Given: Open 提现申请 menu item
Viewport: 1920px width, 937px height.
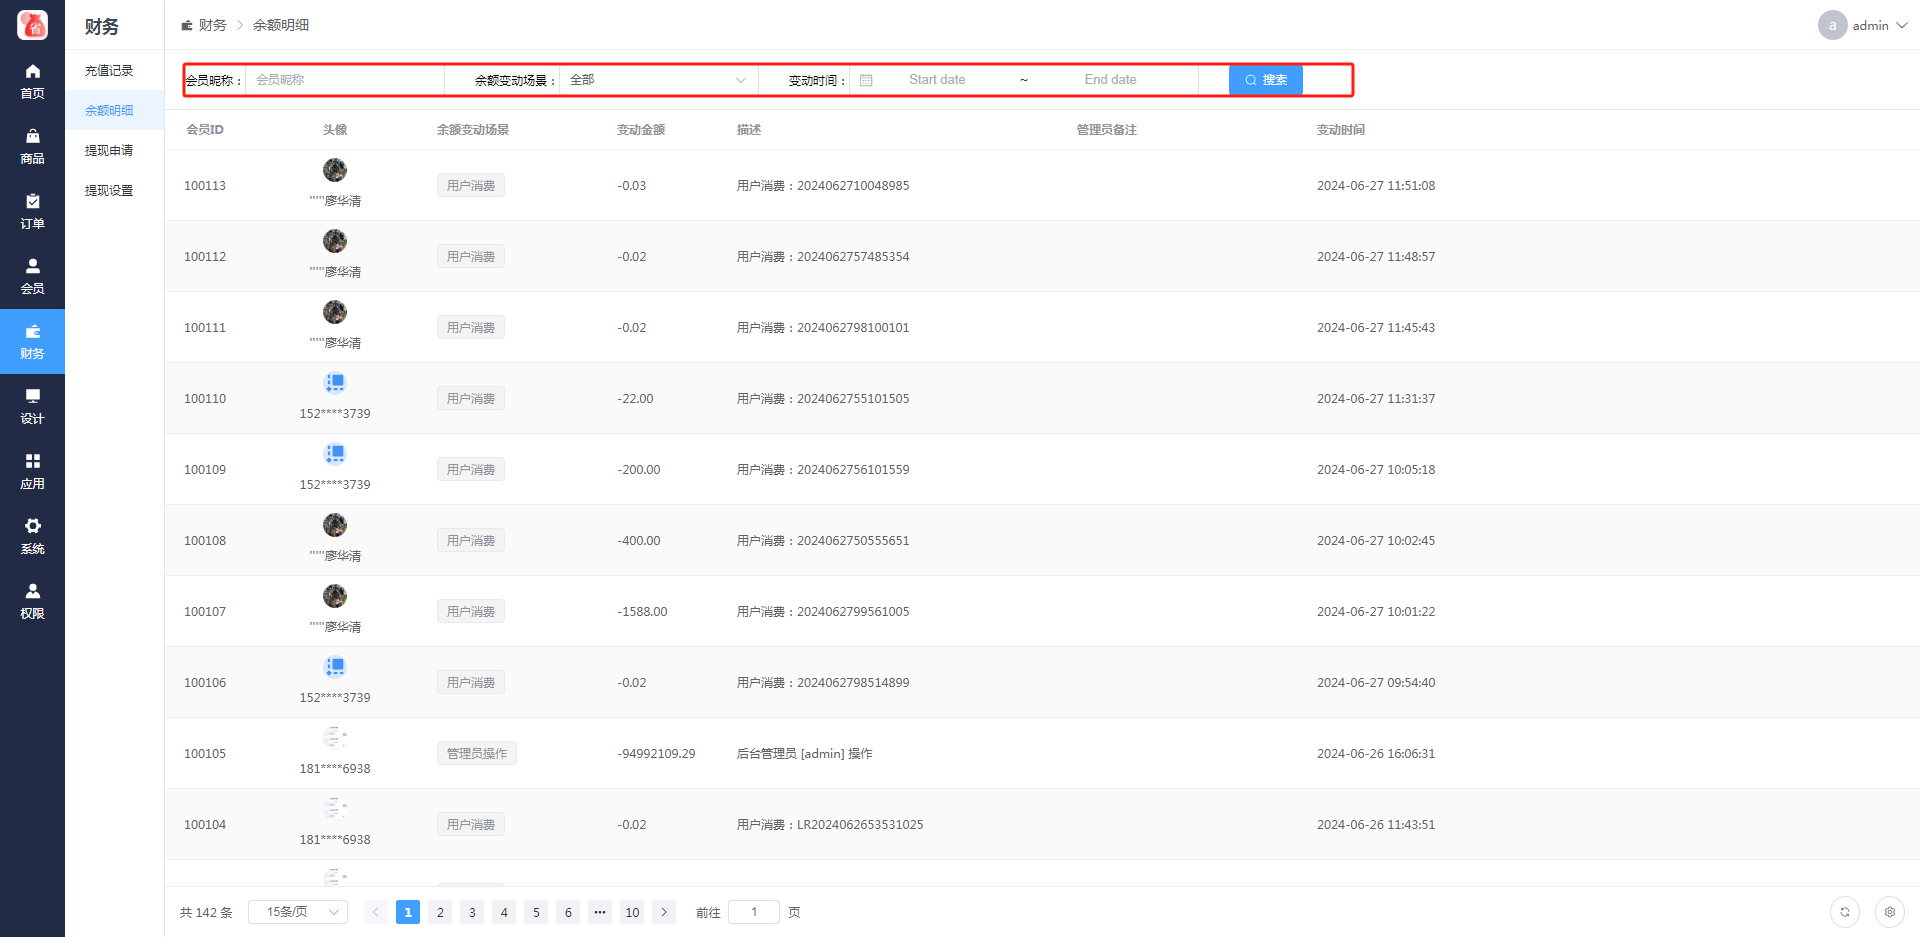Looking at the screenshot, I should pos(109,151).
